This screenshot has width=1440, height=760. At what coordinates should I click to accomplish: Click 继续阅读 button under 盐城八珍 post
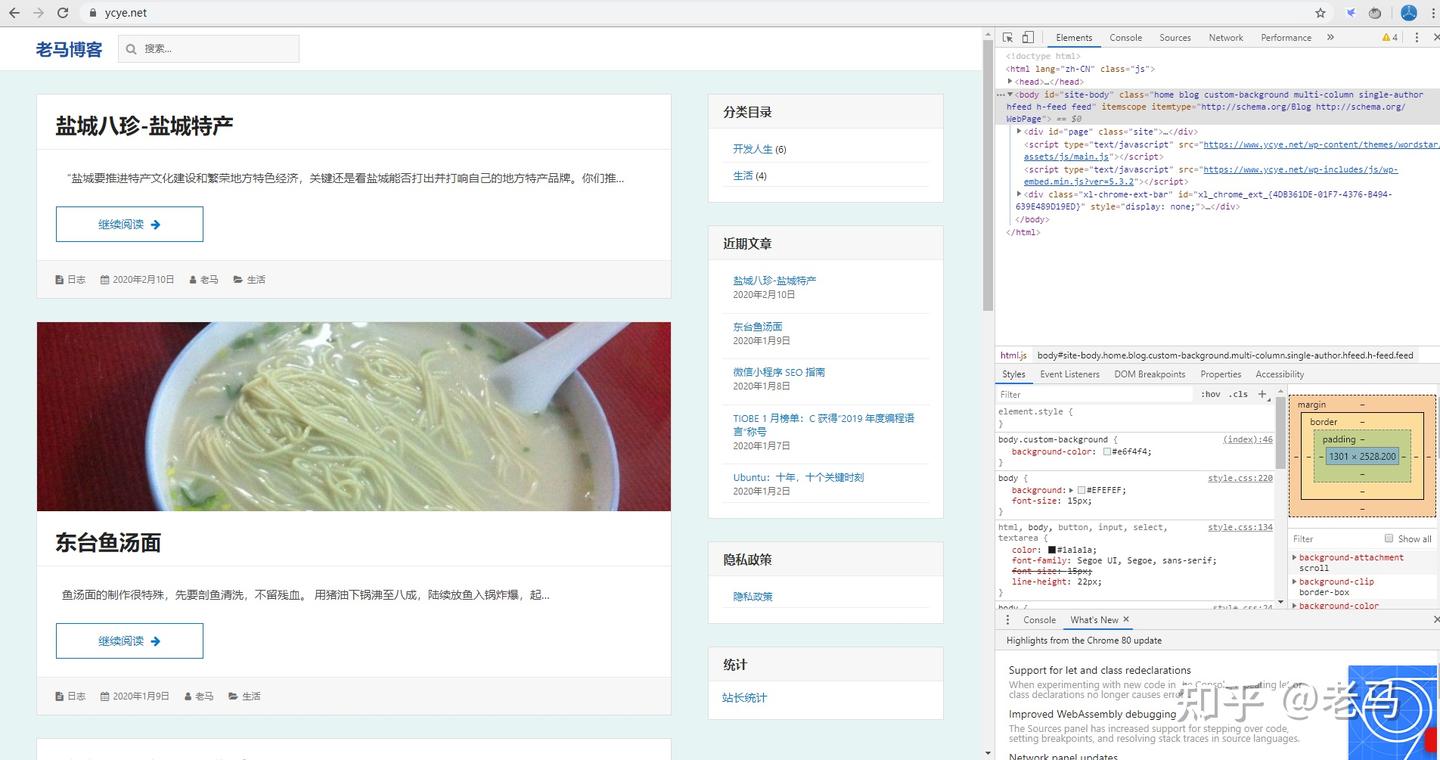pos(129,224)
